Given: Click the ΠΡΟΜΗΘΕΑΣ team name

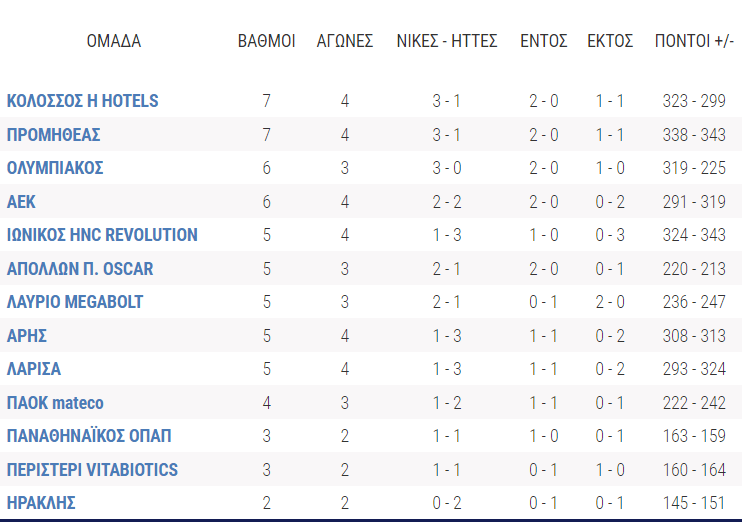Looking at the screenshot, I should tap(53, 135).
